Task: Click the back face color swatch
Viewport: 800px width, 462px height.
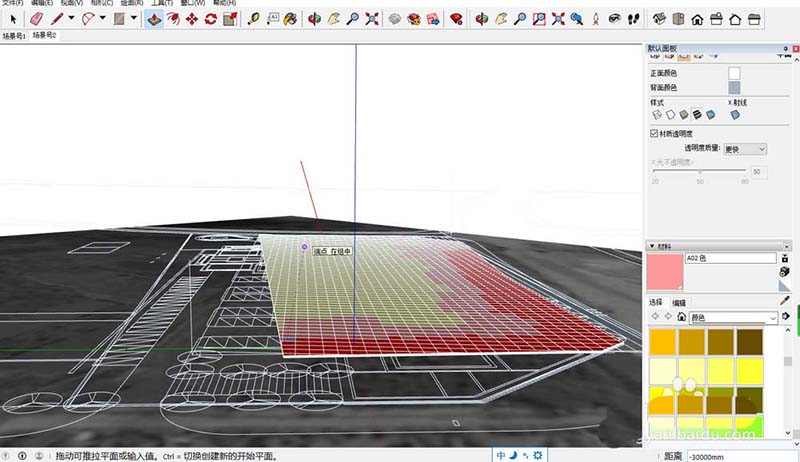Action: click(x=734, y=88)
